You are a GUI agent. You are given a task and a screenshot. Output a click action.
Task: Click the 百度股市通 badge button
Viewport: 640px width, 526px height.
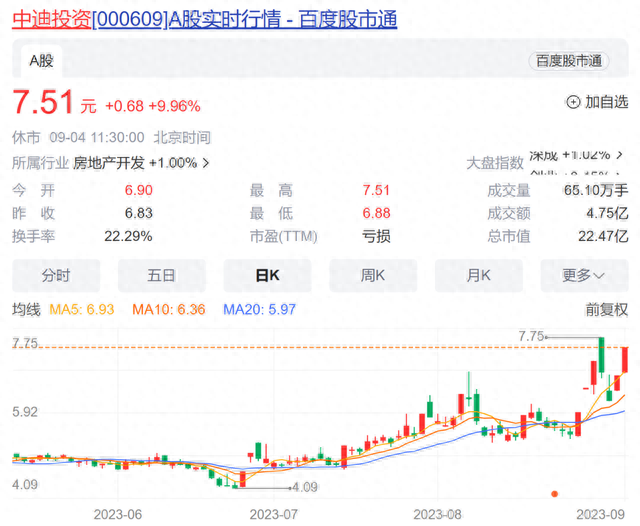click(569, 61)
